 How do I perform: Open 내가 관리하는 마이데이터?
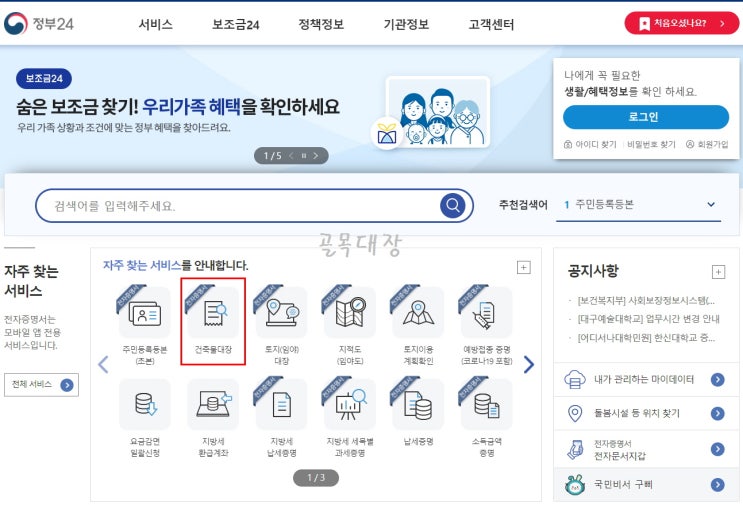coord(646,379)
